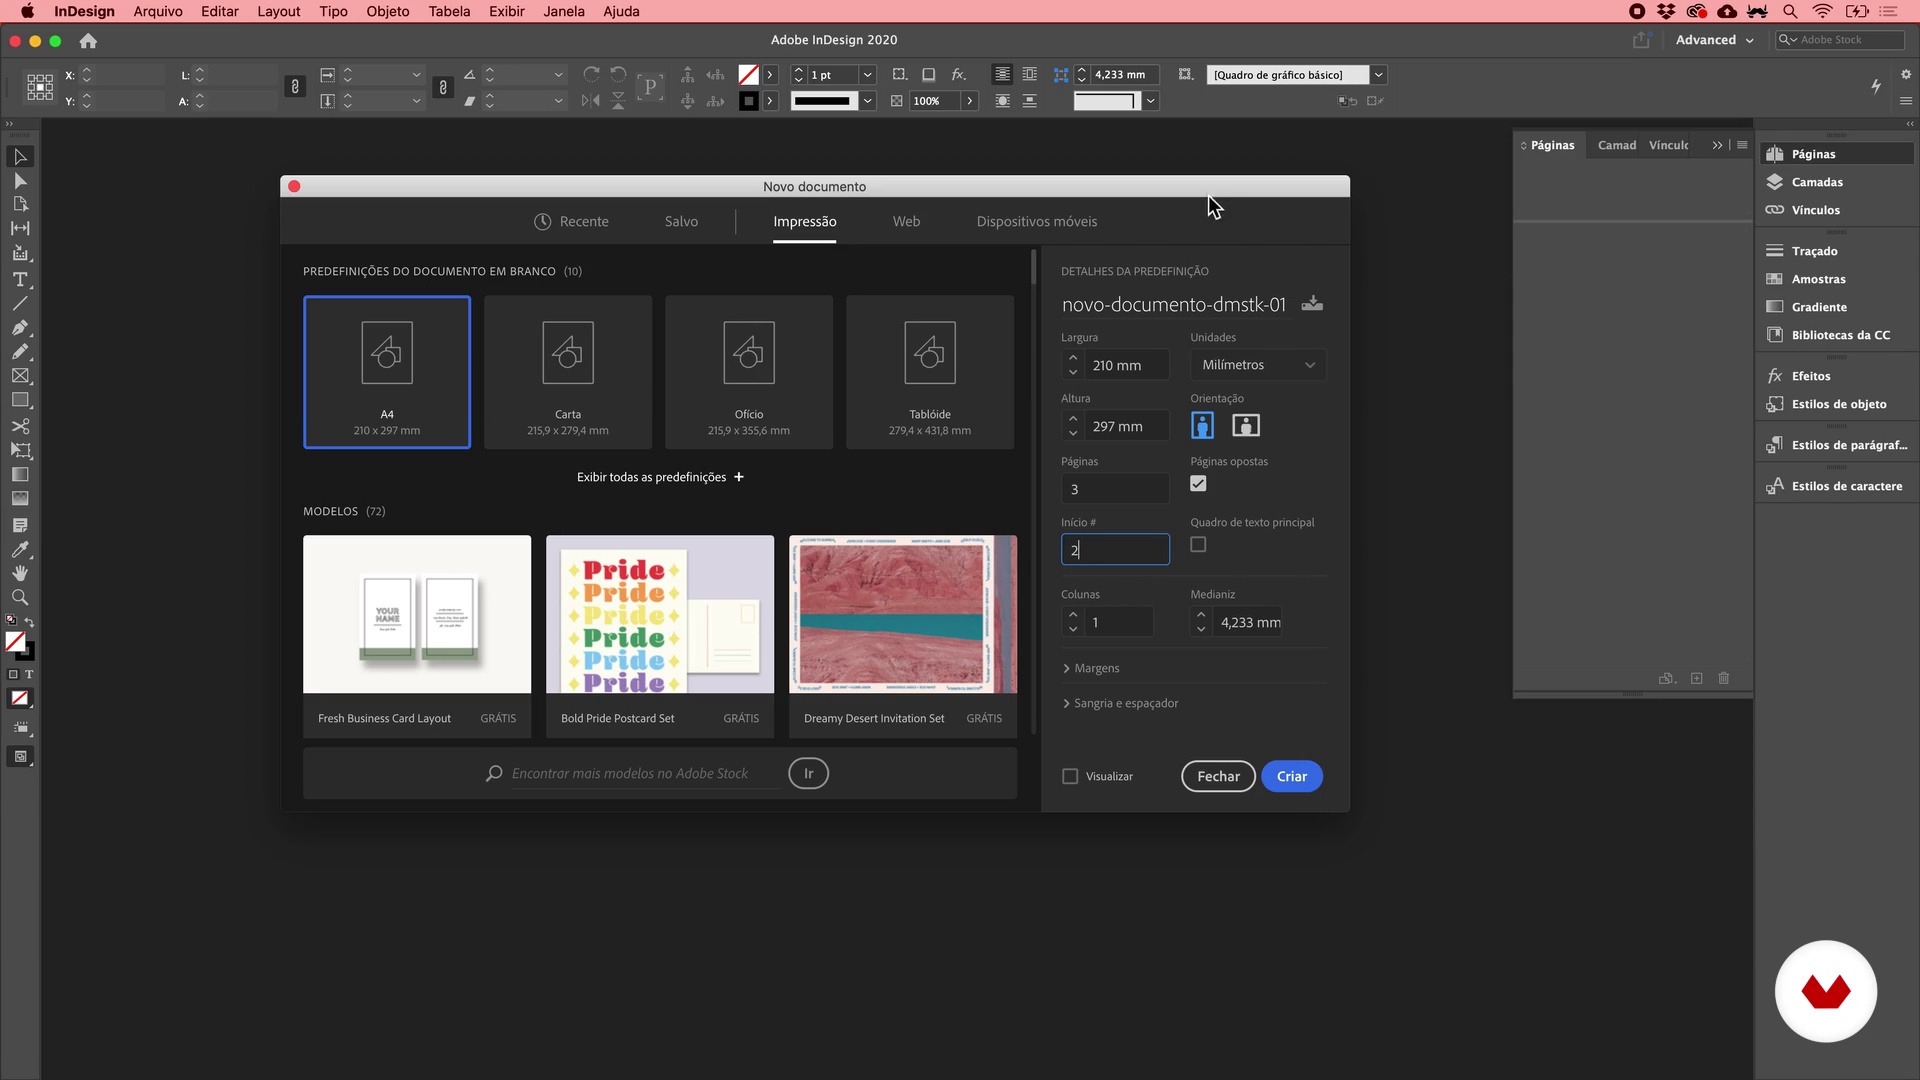The width and height of the screenshot is (1920, 1080).
Task: Click the Ir search button
Action: coord(808,773)
